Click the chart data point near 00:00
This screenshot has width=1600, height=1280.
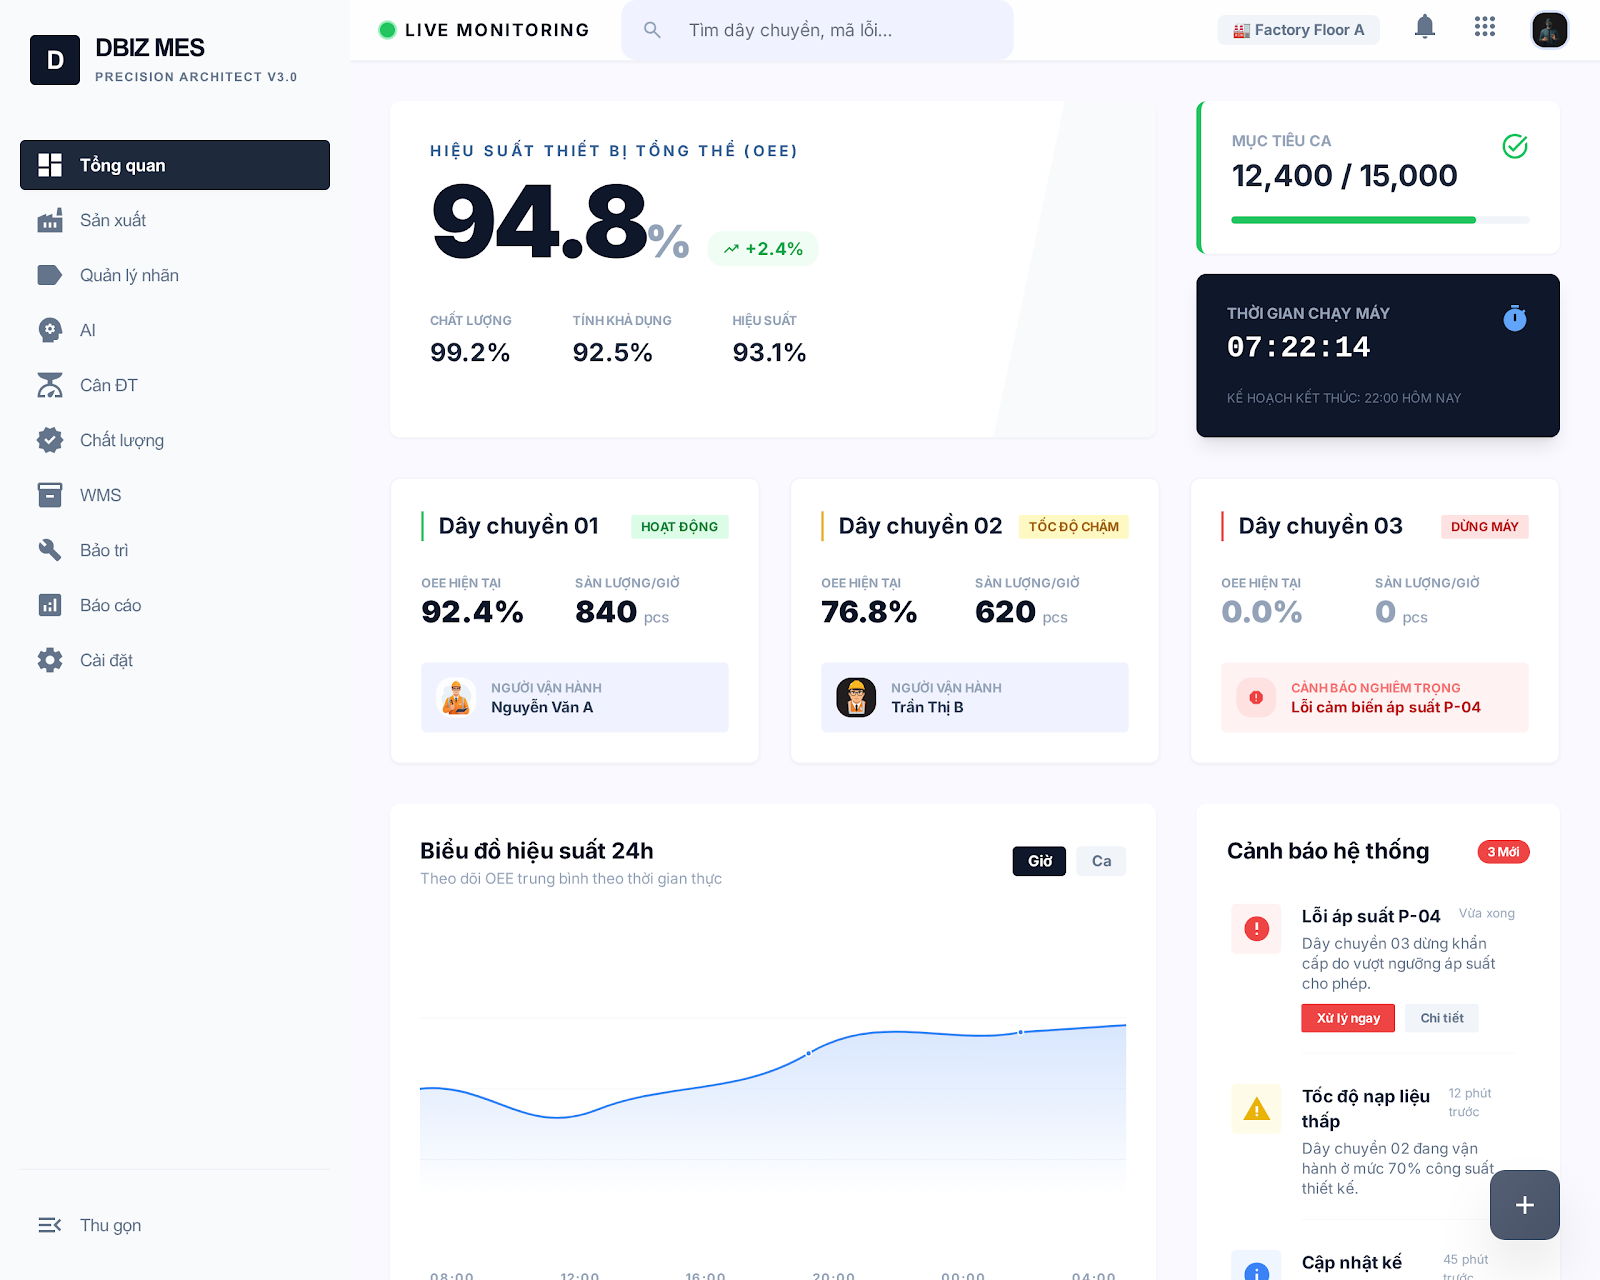point(1020,1032)
